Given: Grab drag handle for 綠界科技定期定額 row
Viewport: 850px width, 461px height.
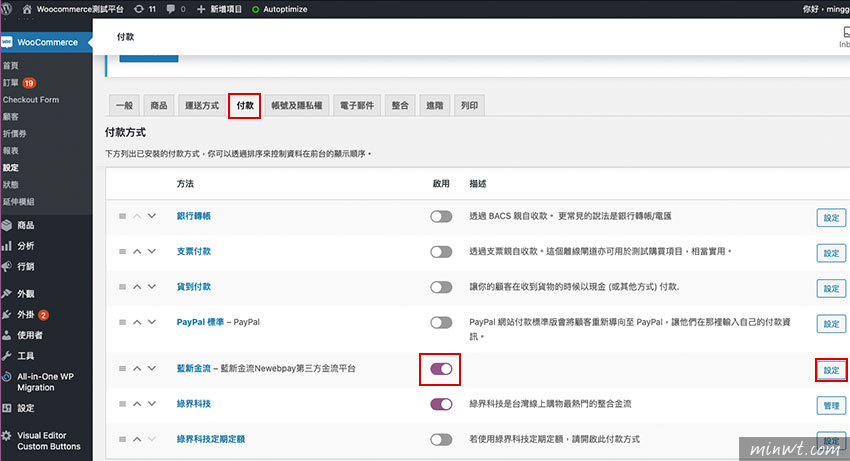Looking at the screenshot, I should coord(123,439).
